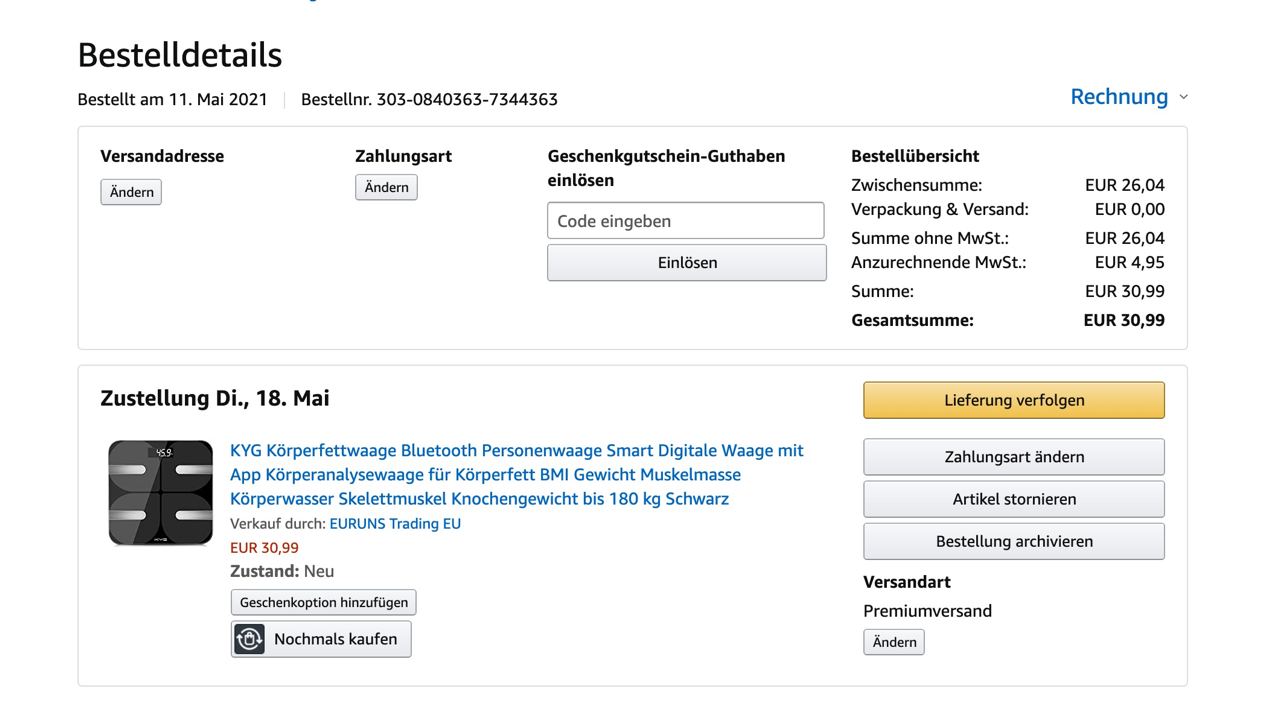Visit seller EURUNS Trading EU
Screen dimensions: 1280x705
395,523
